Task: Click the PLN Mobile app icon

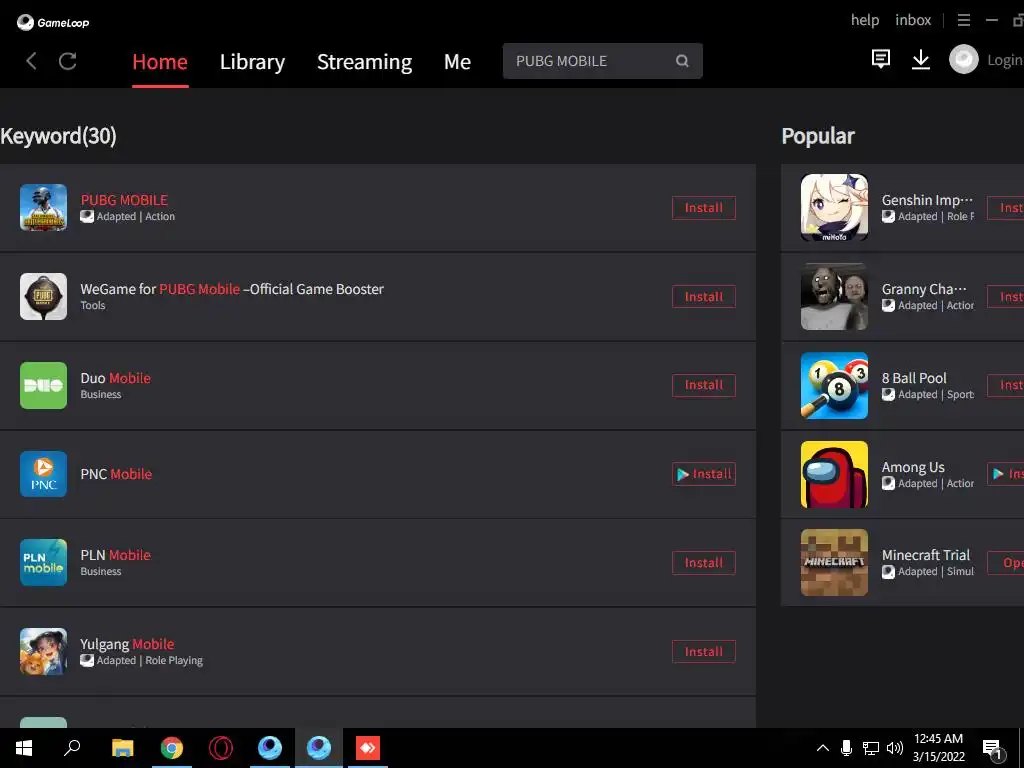Action: tap(43, 562)
